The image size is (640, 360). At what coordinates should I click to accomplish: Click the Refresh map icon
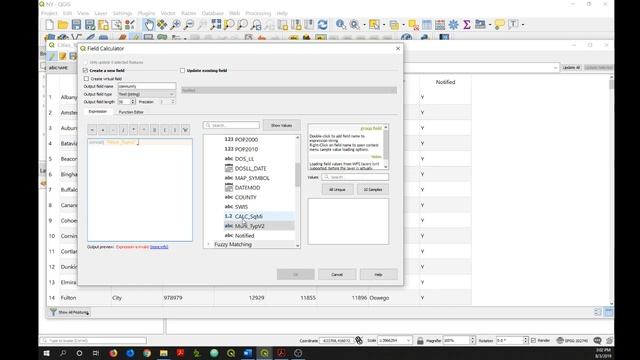click(322, 24)
